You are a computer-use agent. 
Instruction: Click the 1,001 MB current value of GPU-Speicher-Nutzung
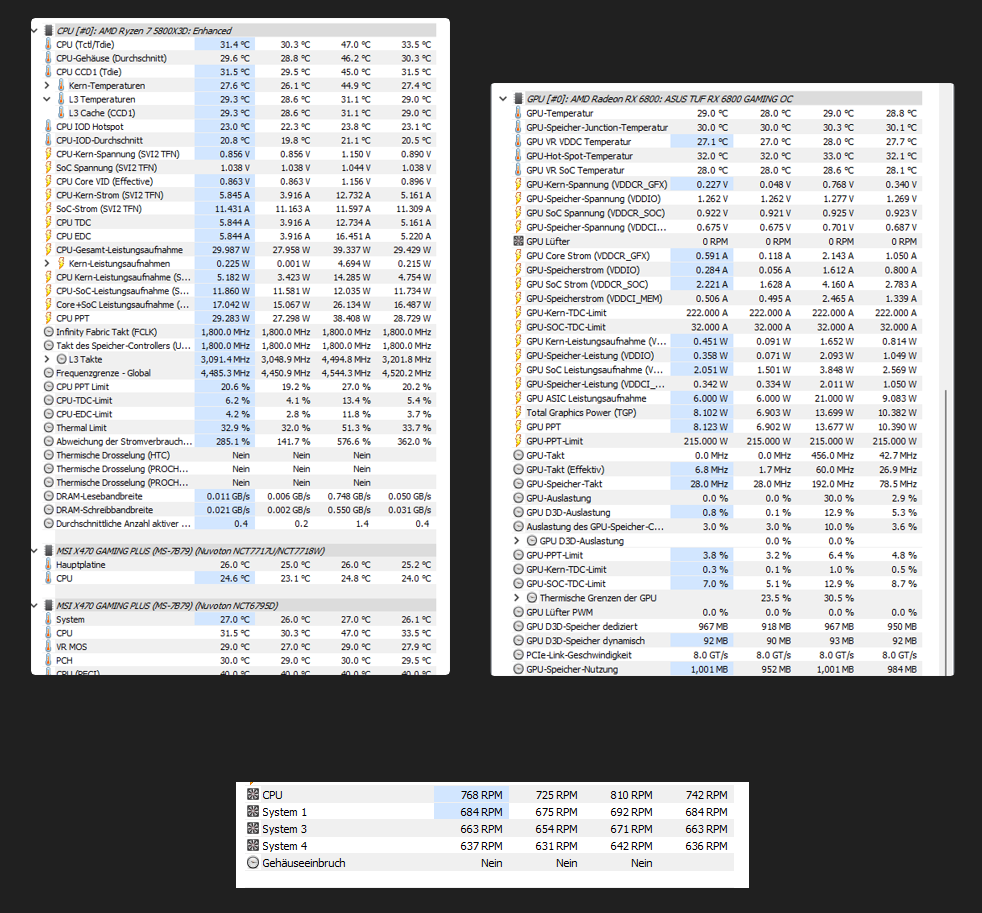tap(710, 669)
